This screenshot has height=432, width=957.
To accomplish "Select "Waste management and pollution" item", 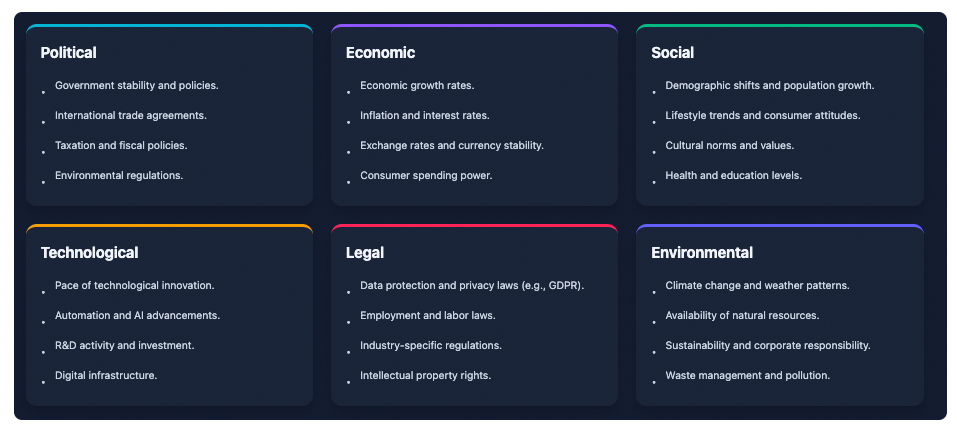I will coord(748,376).
